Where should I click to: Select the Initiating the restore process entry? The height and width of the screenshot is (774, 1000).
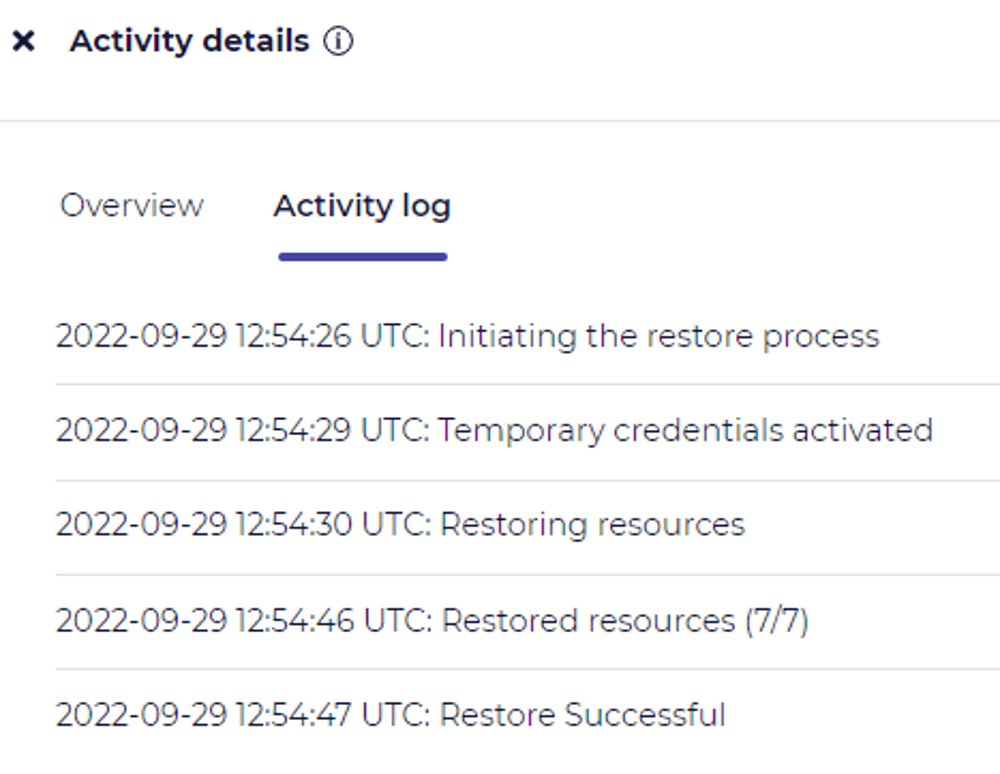pyautogui.click(x=468, y=336)
